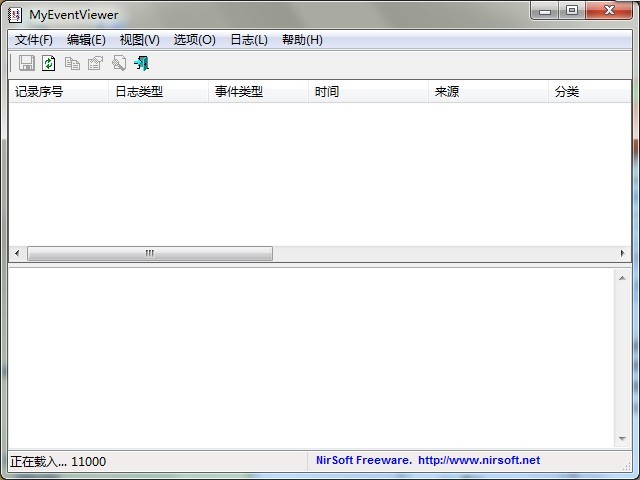This screenshot has width=640, height=480.
Task: Open the 编辑(E) menu
Action: pos(86,40)
